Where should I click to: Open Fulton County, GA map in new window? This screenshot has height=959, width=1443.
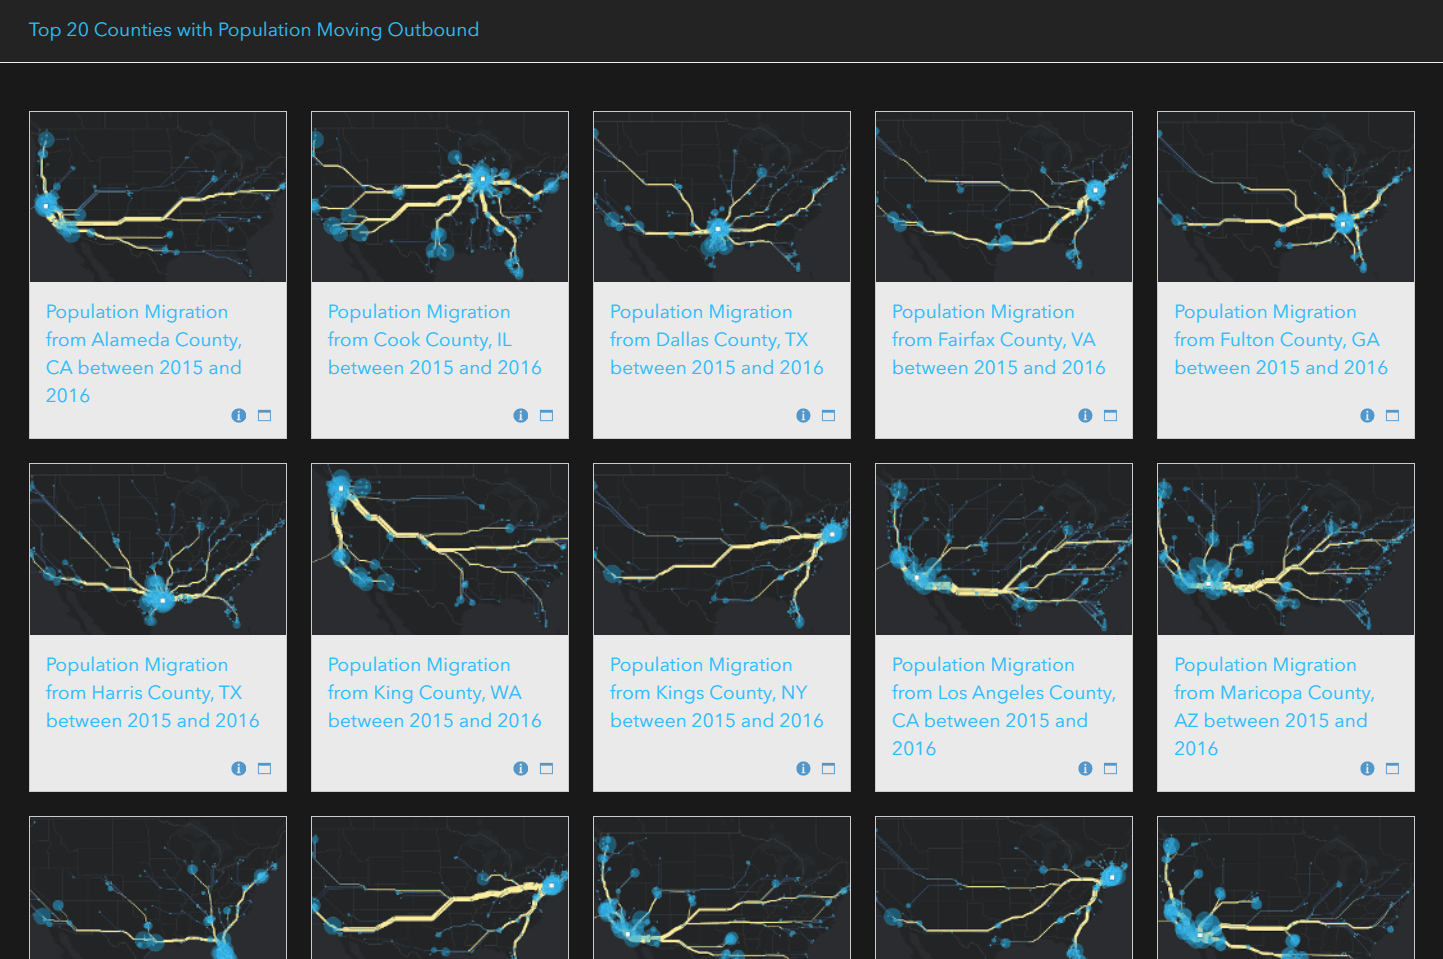[1393, 416]
